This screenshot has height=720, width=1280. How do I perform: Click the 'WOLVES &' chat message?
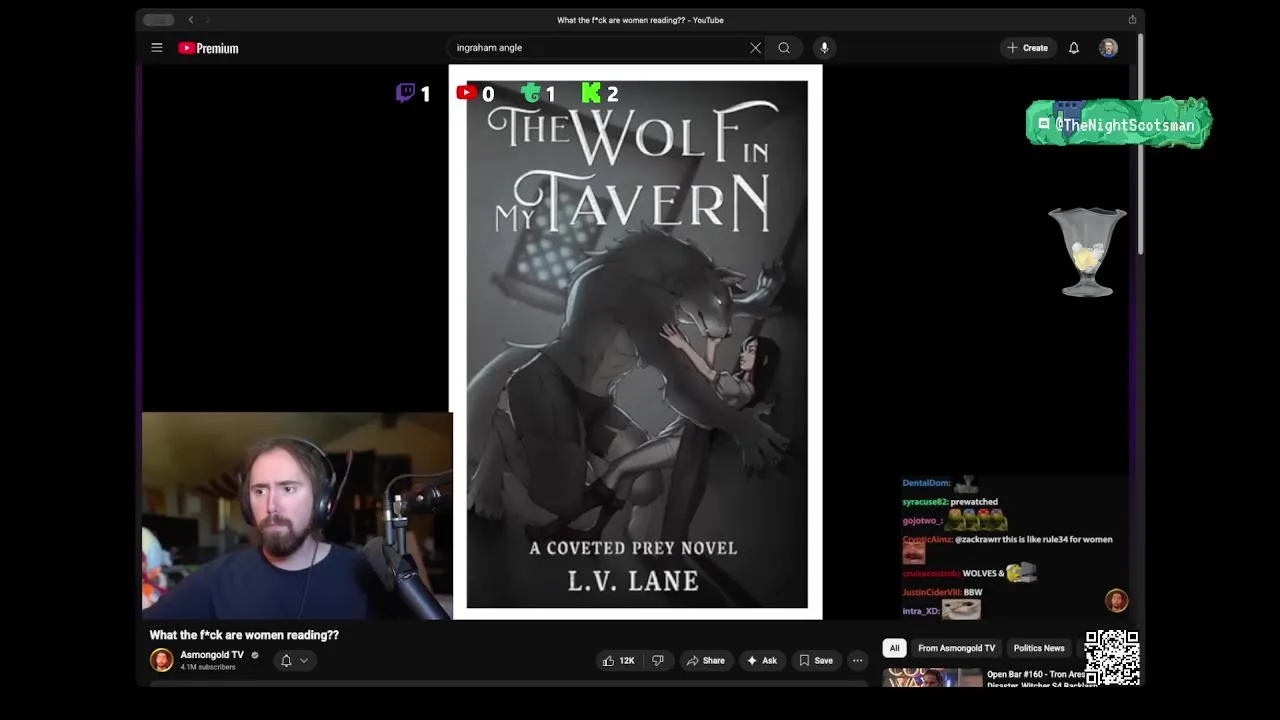(x=983, y=573)
